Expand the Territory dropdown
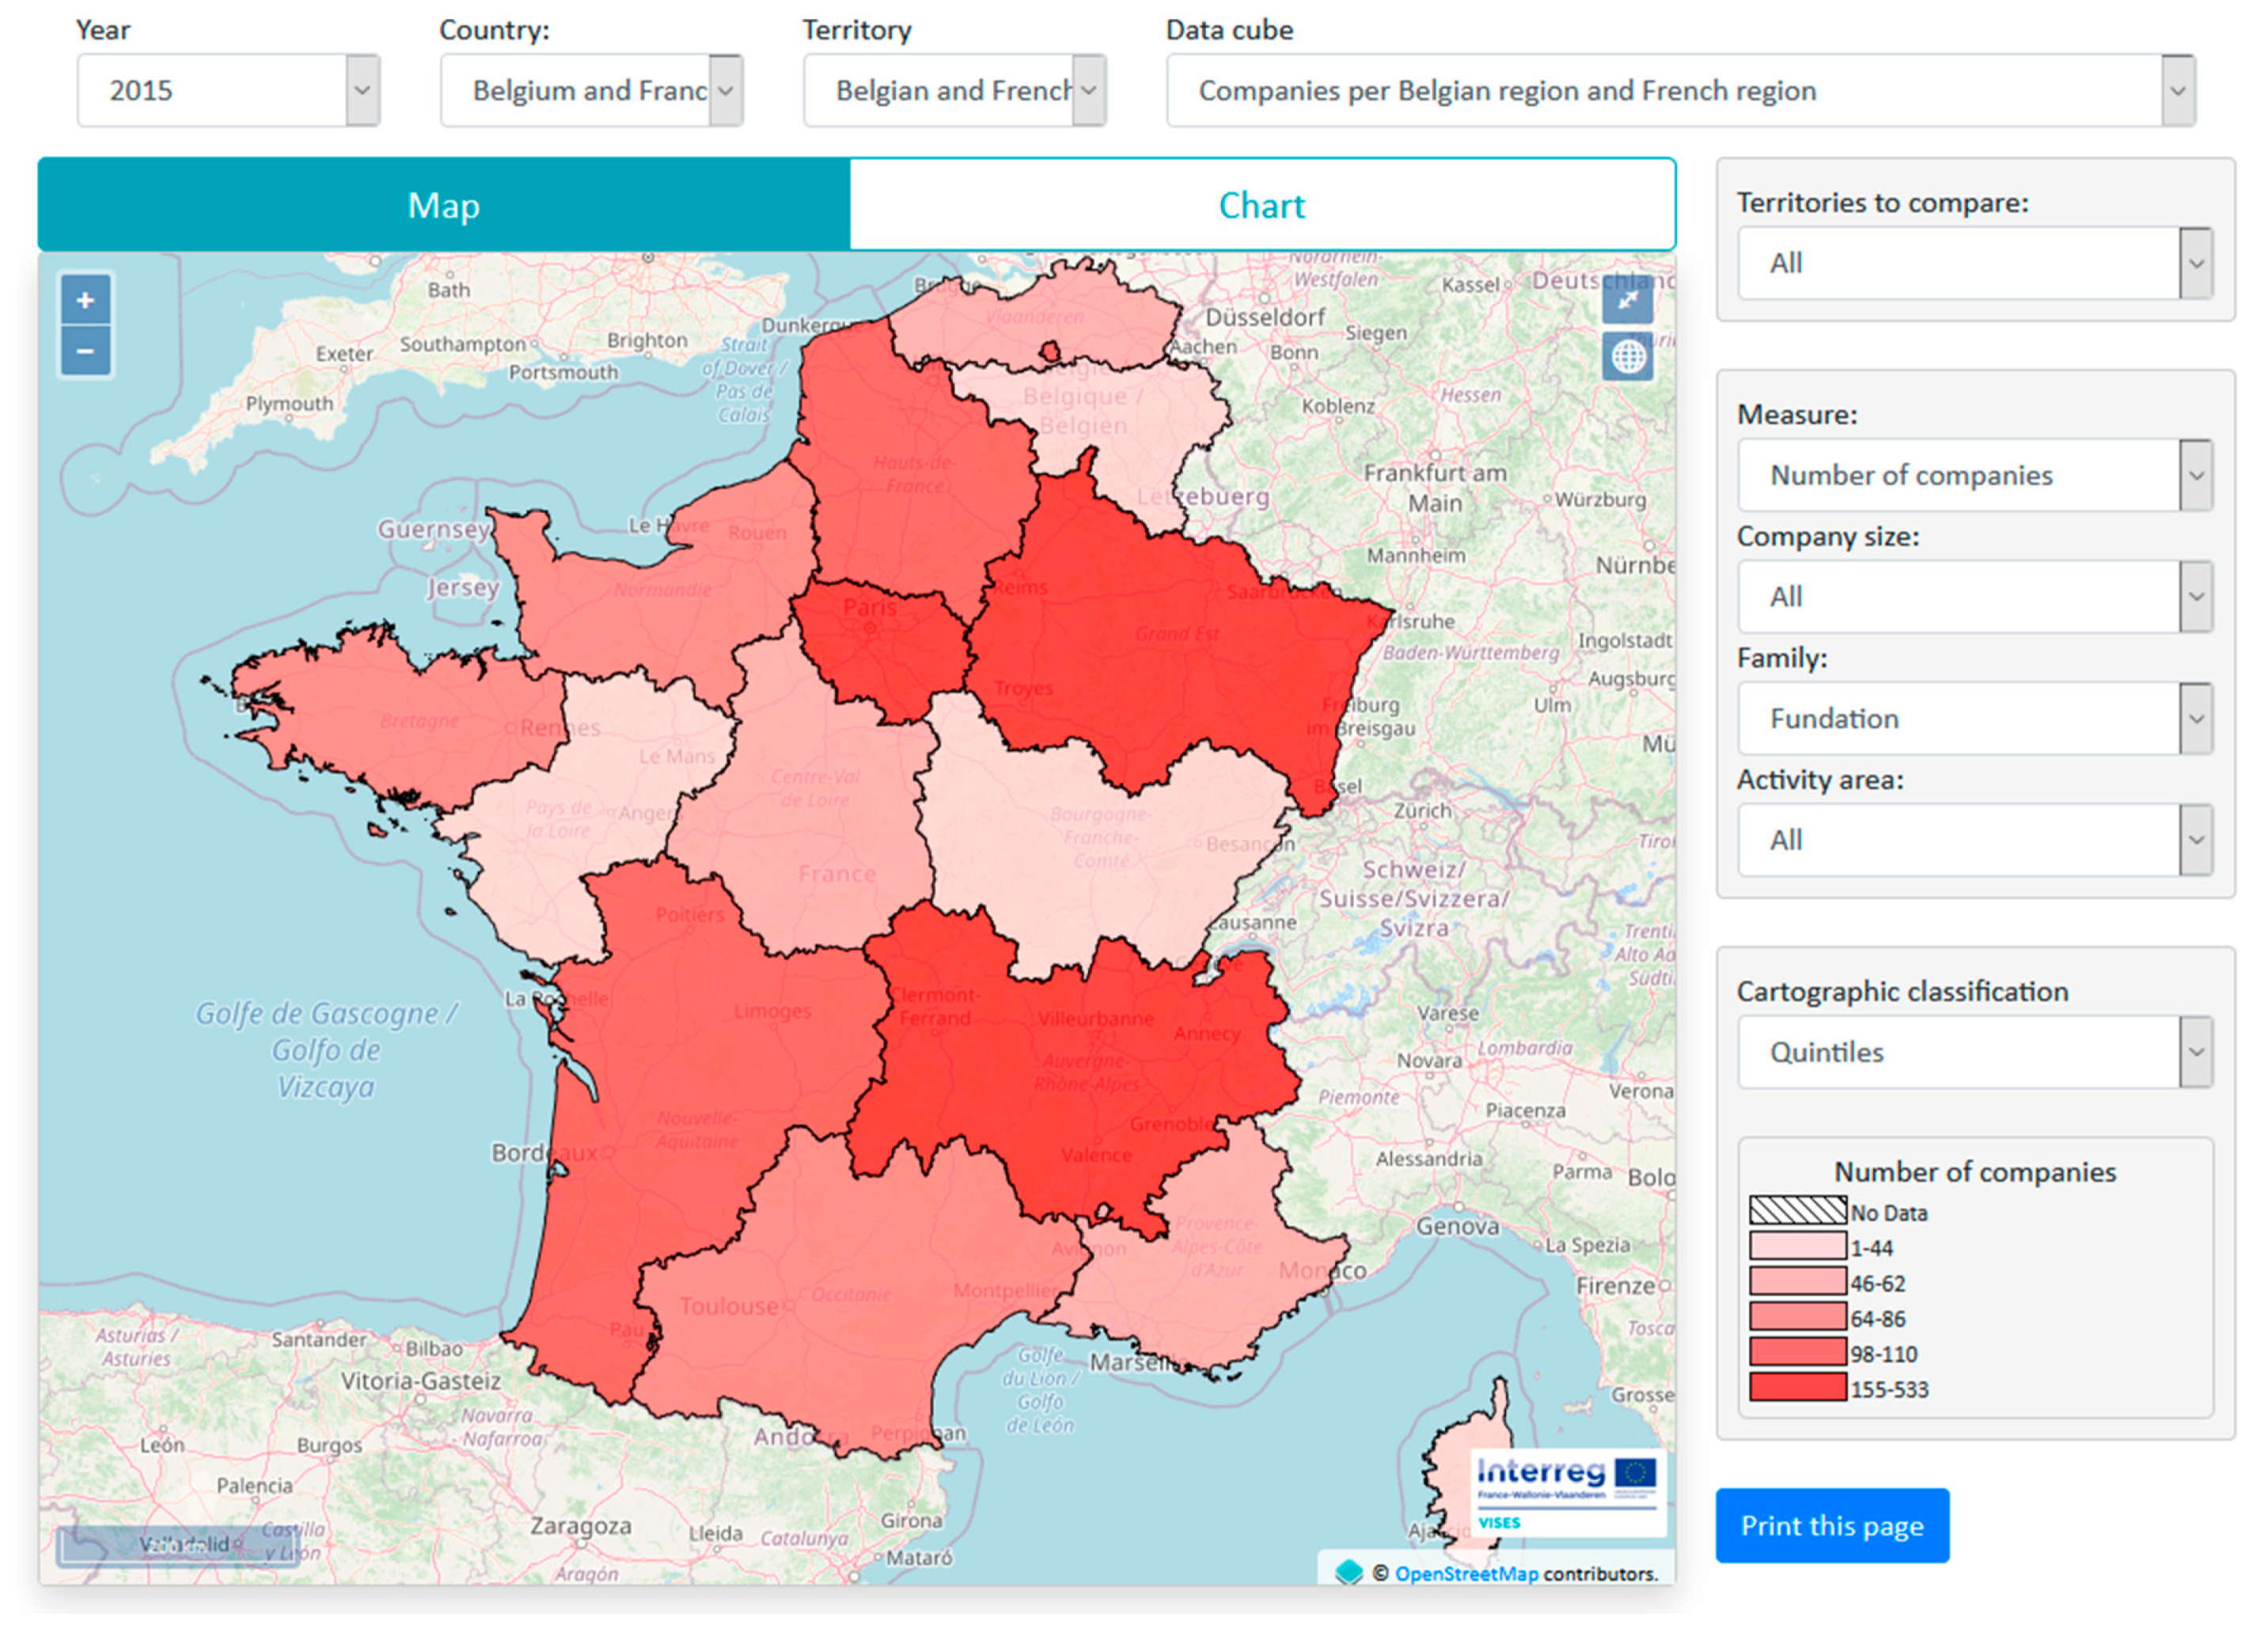The image size is (2268, 1625). click(x=954, y=90)
